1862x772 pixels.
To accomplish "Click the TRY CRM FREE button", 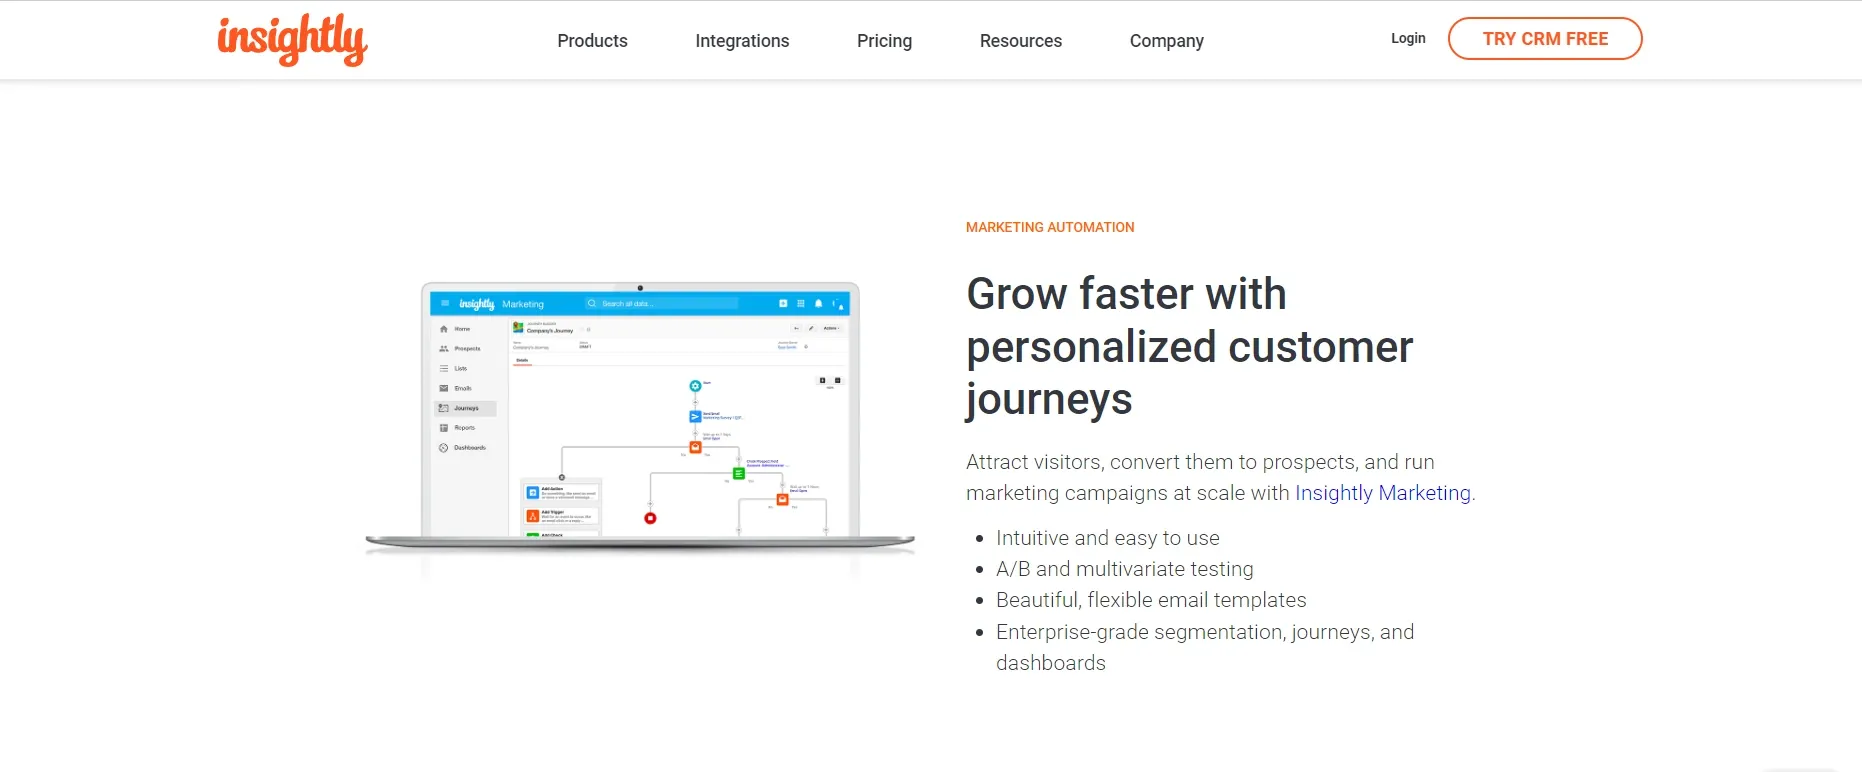I will [1545, 39].
